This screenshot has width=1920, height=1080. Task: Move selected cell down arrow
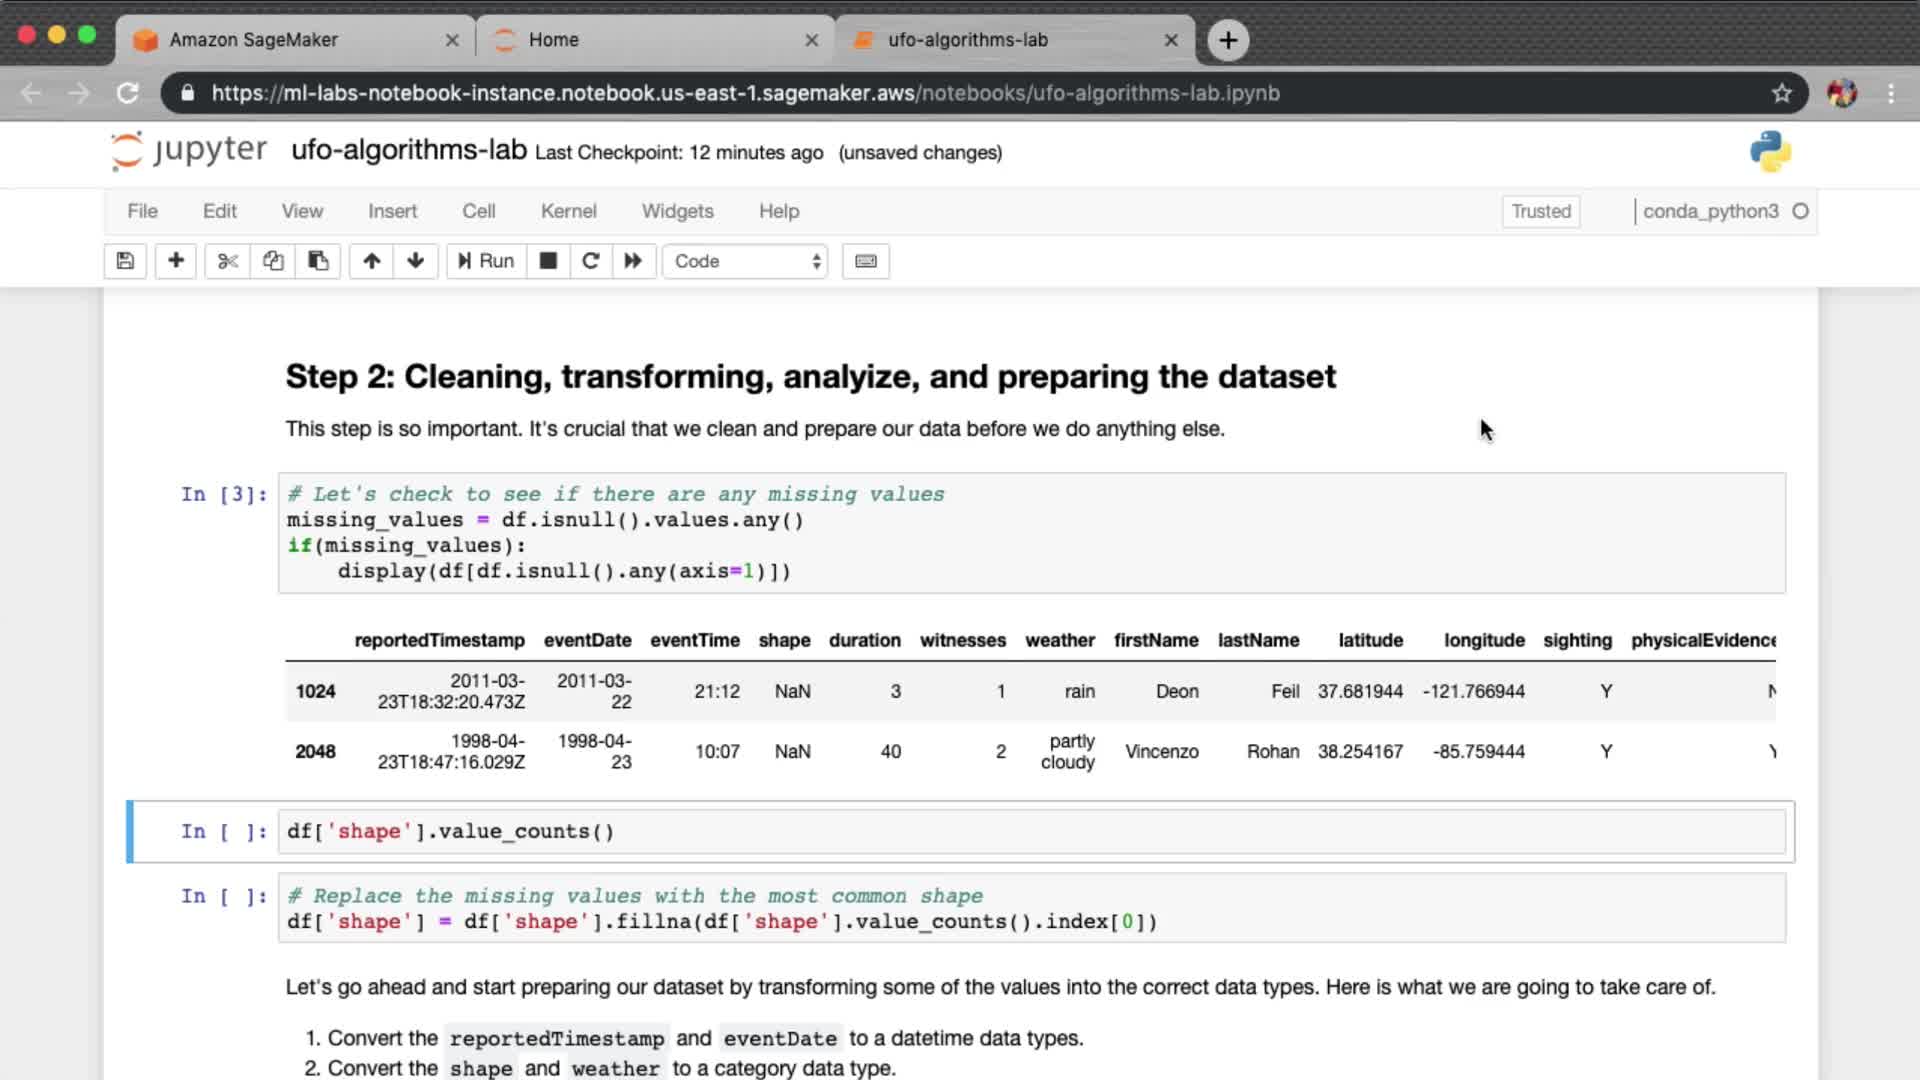[x=415, y=261]
